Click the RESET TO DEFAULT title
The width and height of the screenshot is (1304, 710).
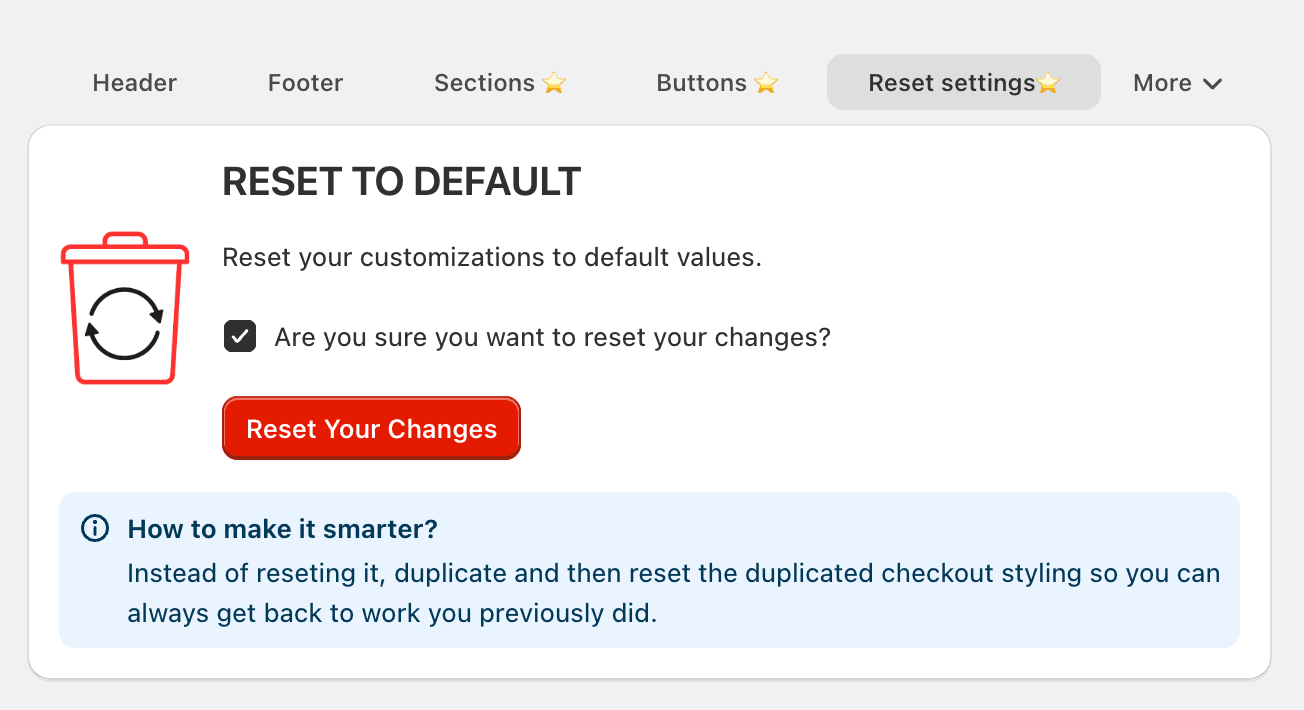[x=401, y=182]
